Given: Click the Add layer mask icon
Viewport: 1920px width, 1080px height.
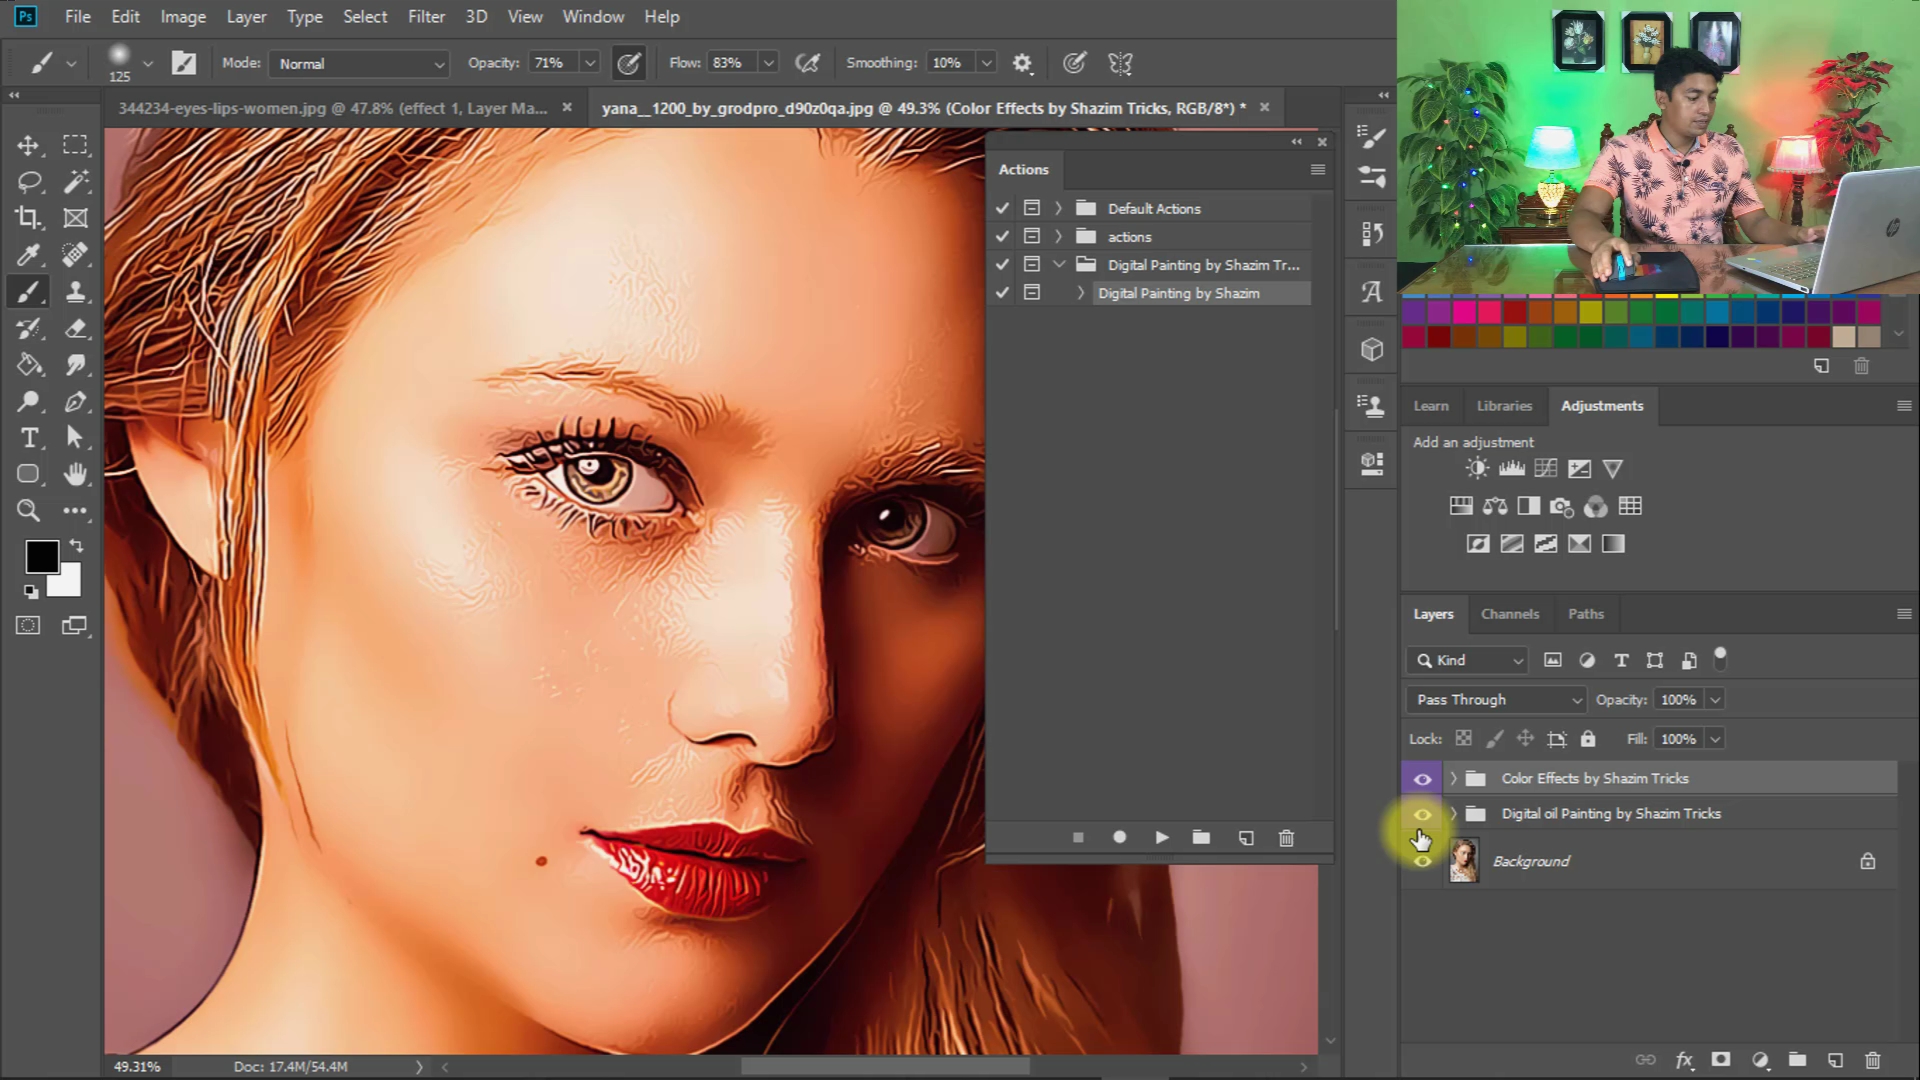Looking at the screenshot, I should tap(1721, 1060).
